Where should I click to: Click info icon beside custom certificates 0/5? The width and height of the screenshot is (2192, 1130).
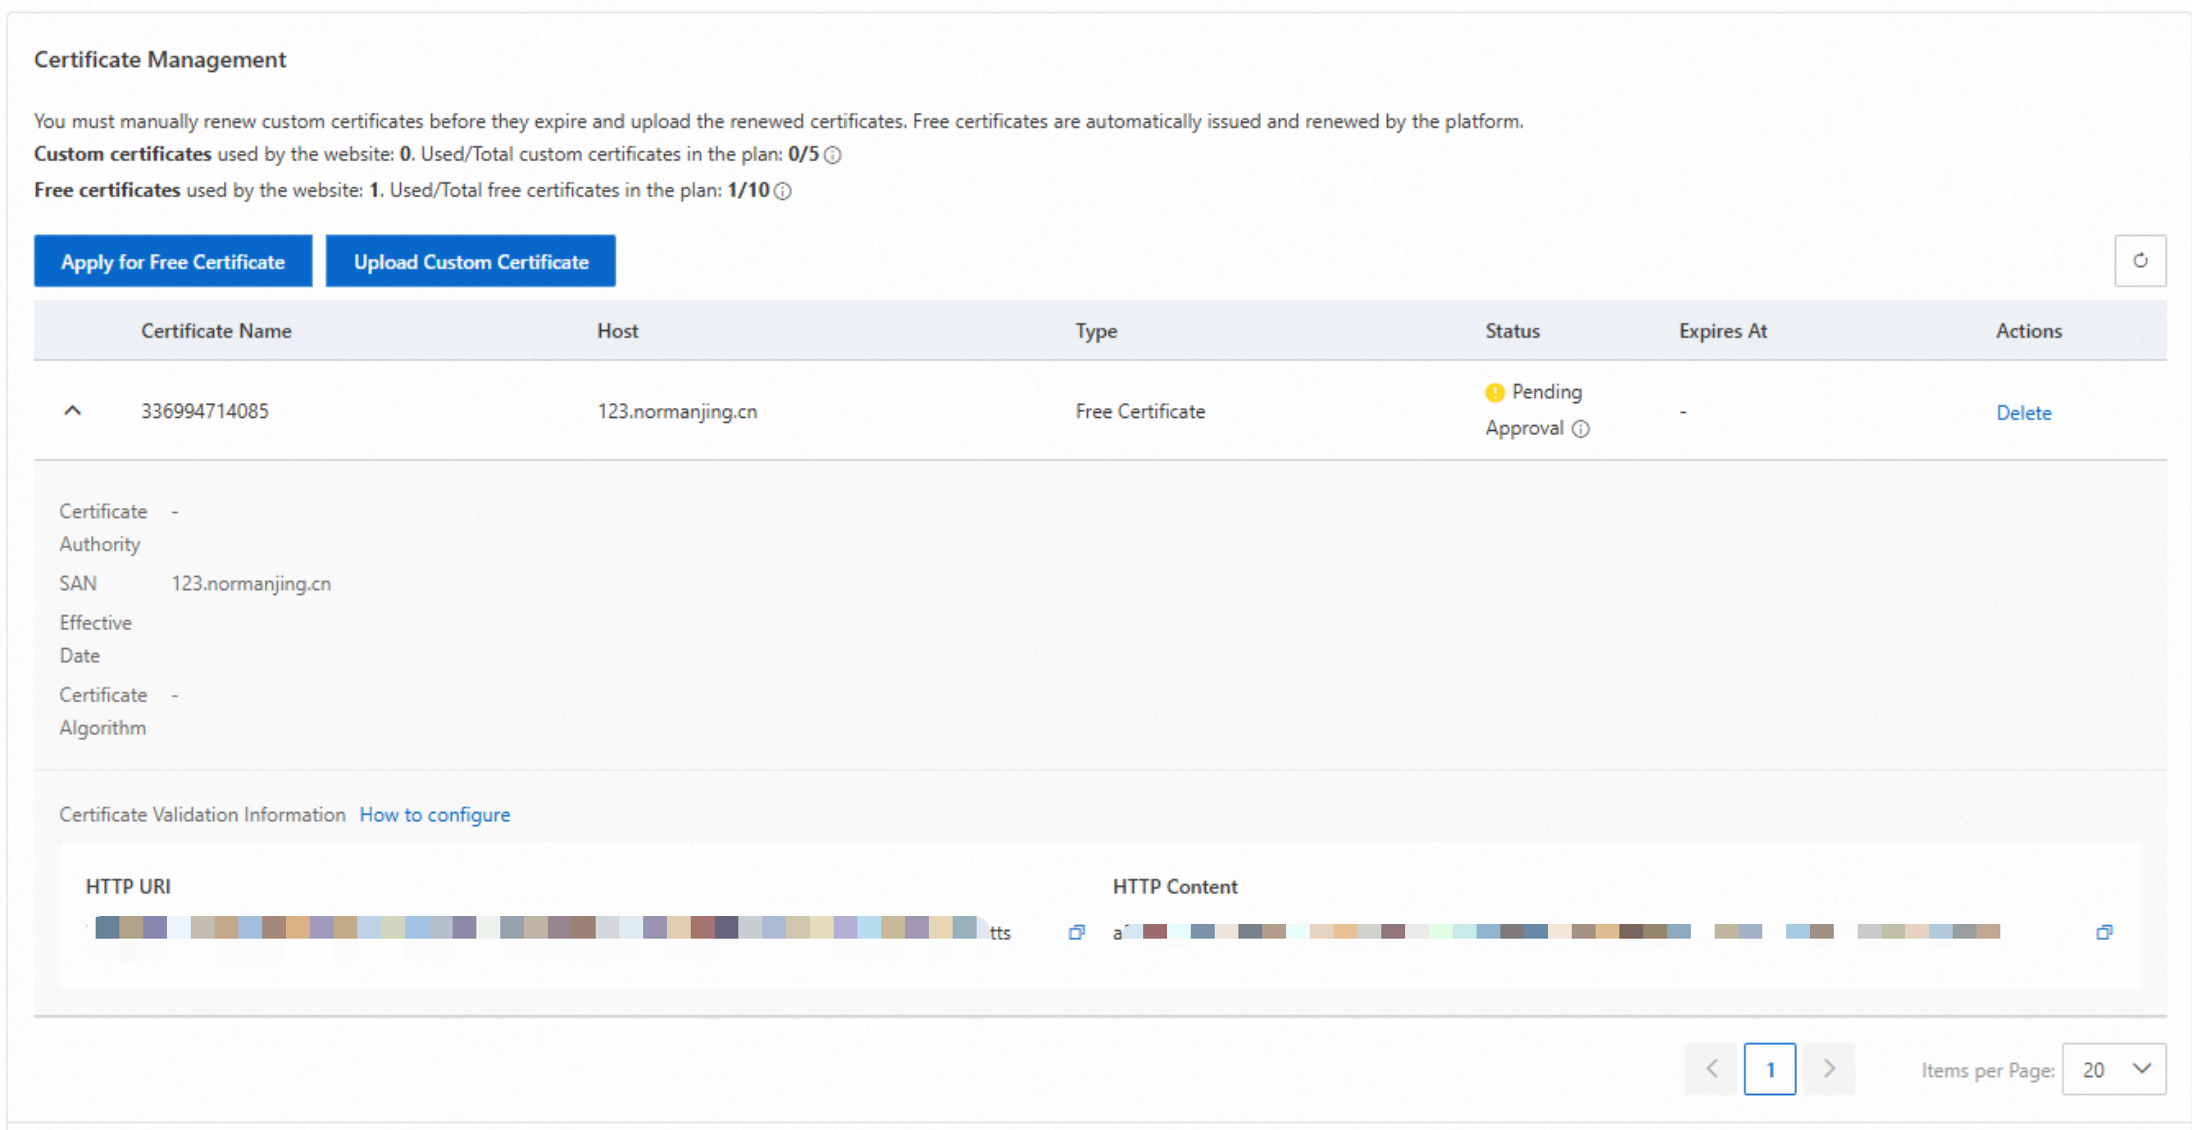click(x=832, y=155)
